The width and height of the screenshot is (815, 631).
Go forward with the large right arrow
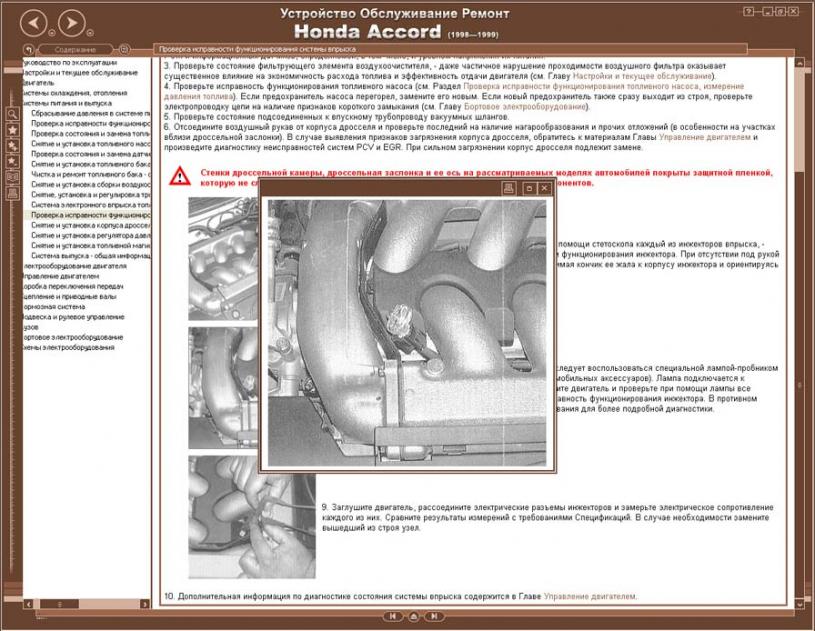click(x=72, y=23)
